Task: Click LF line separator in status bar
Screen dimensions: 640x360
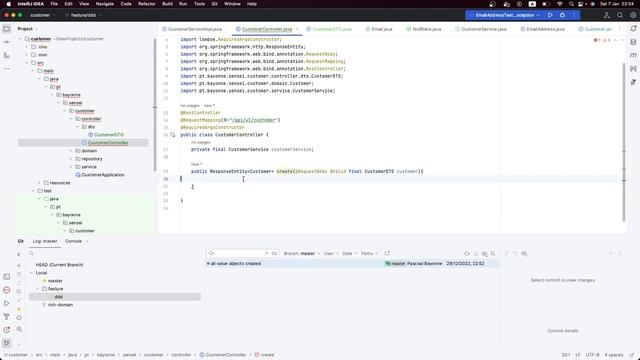Action: tap(578, 355)
